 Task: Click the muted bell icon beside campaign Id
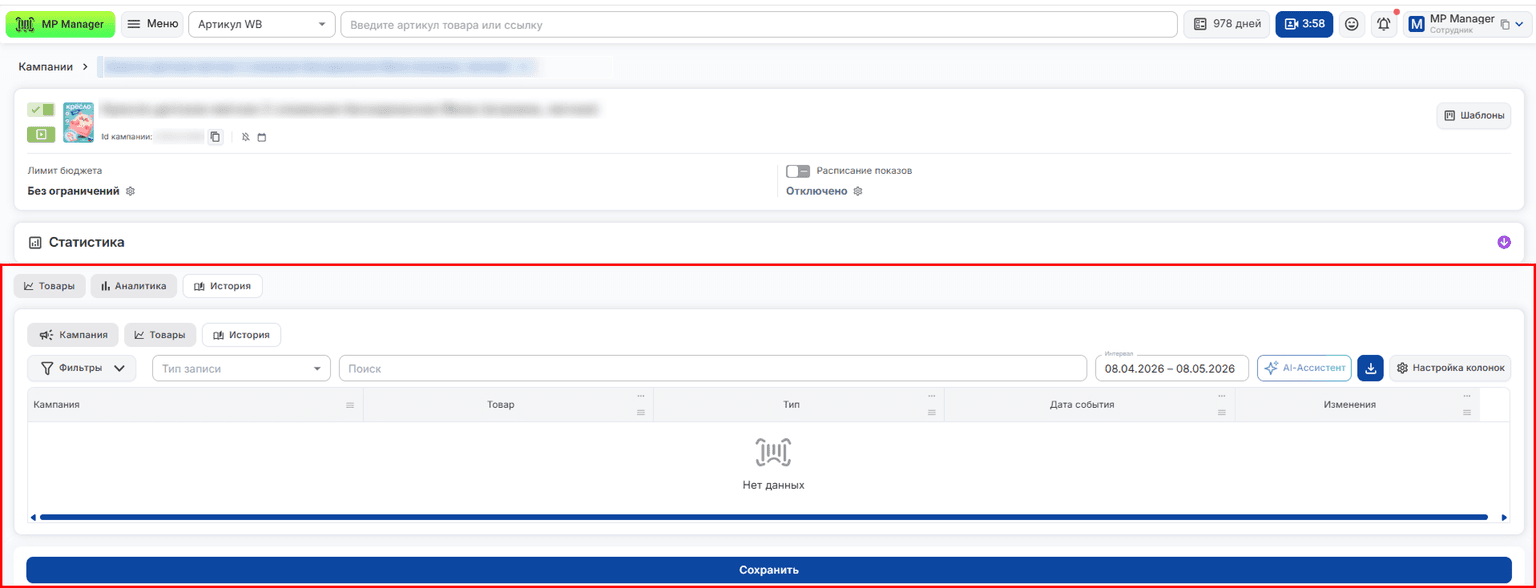coord(246,137)
